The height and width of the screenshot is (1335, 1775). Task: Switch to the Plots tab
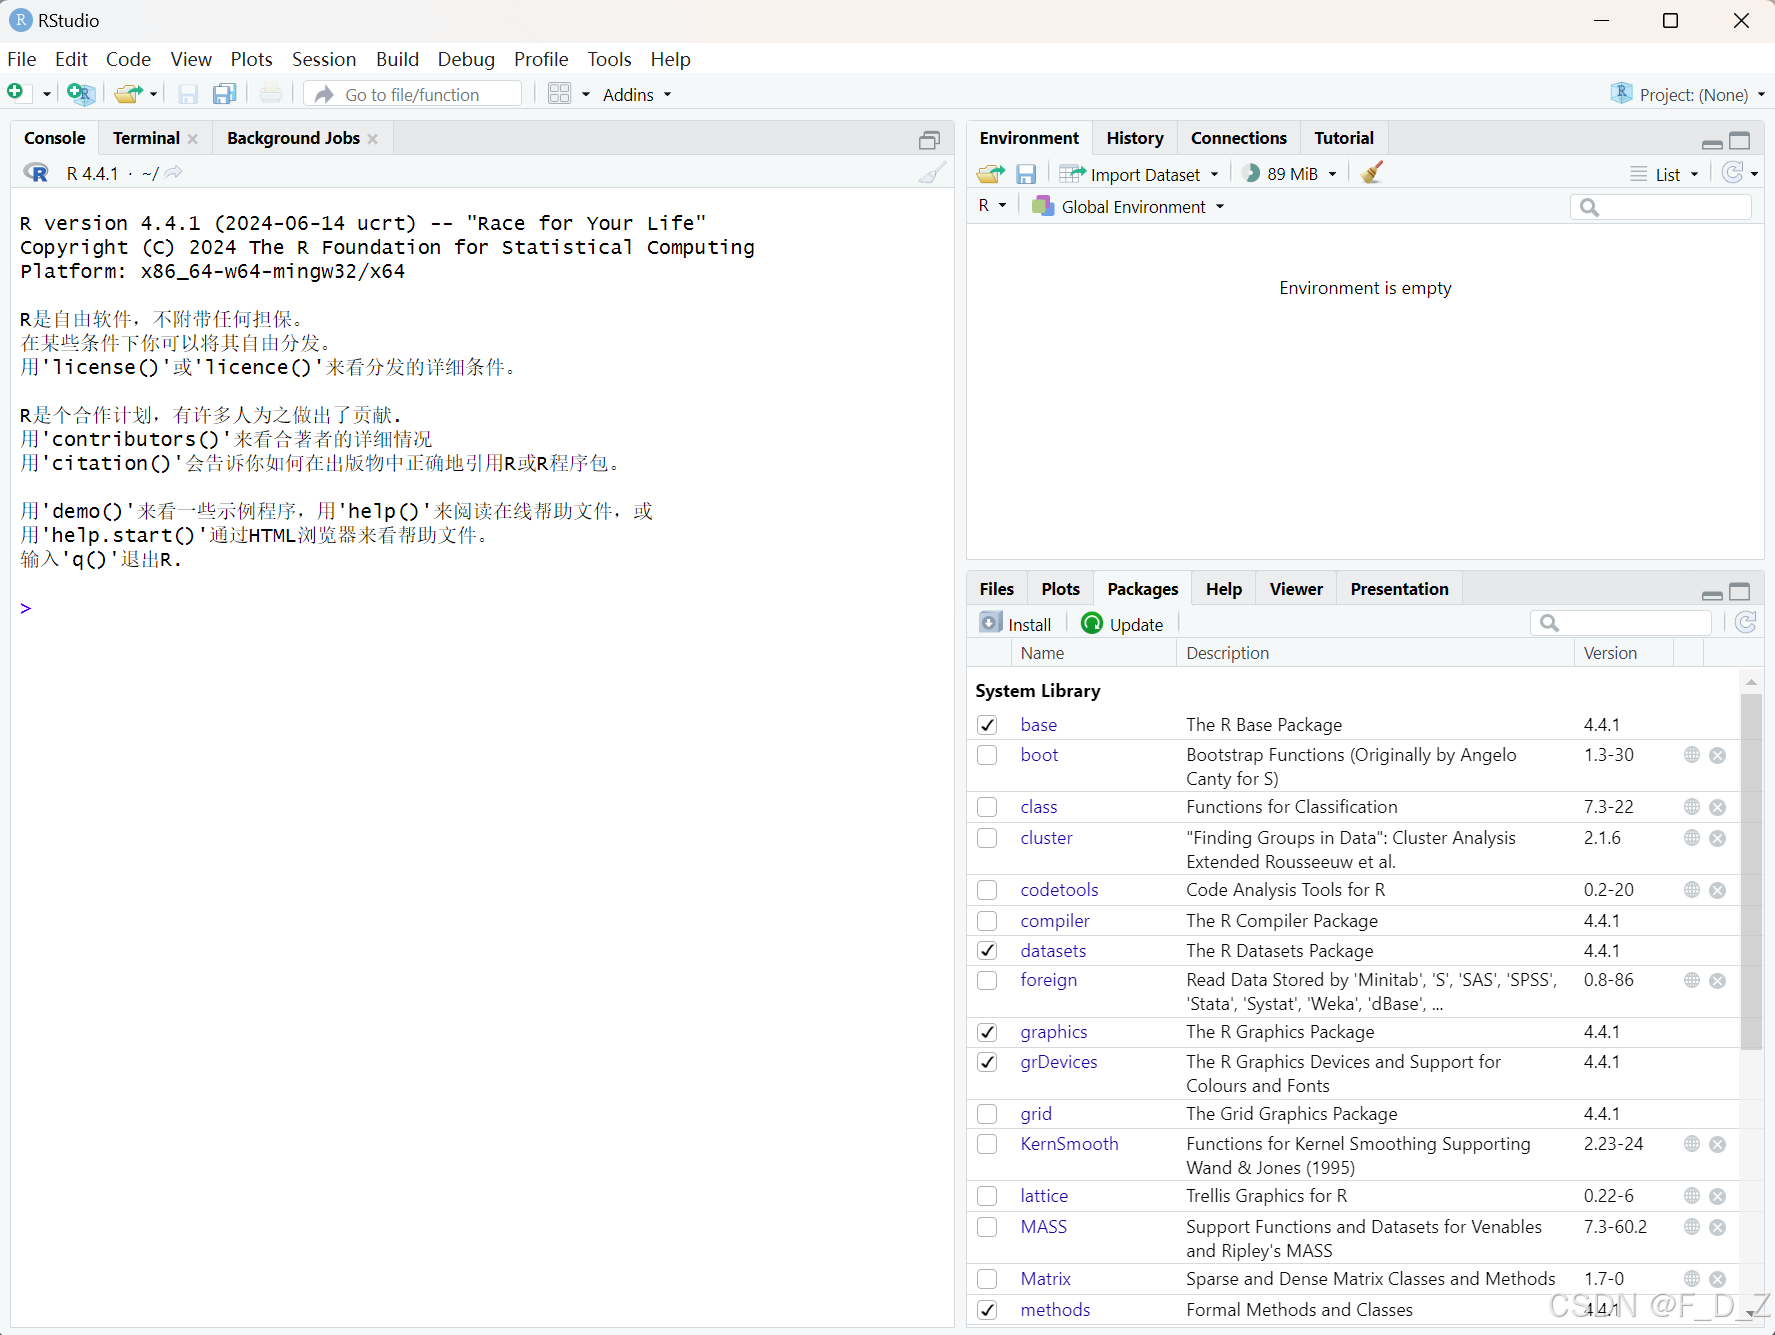(x=1060, y=589)
